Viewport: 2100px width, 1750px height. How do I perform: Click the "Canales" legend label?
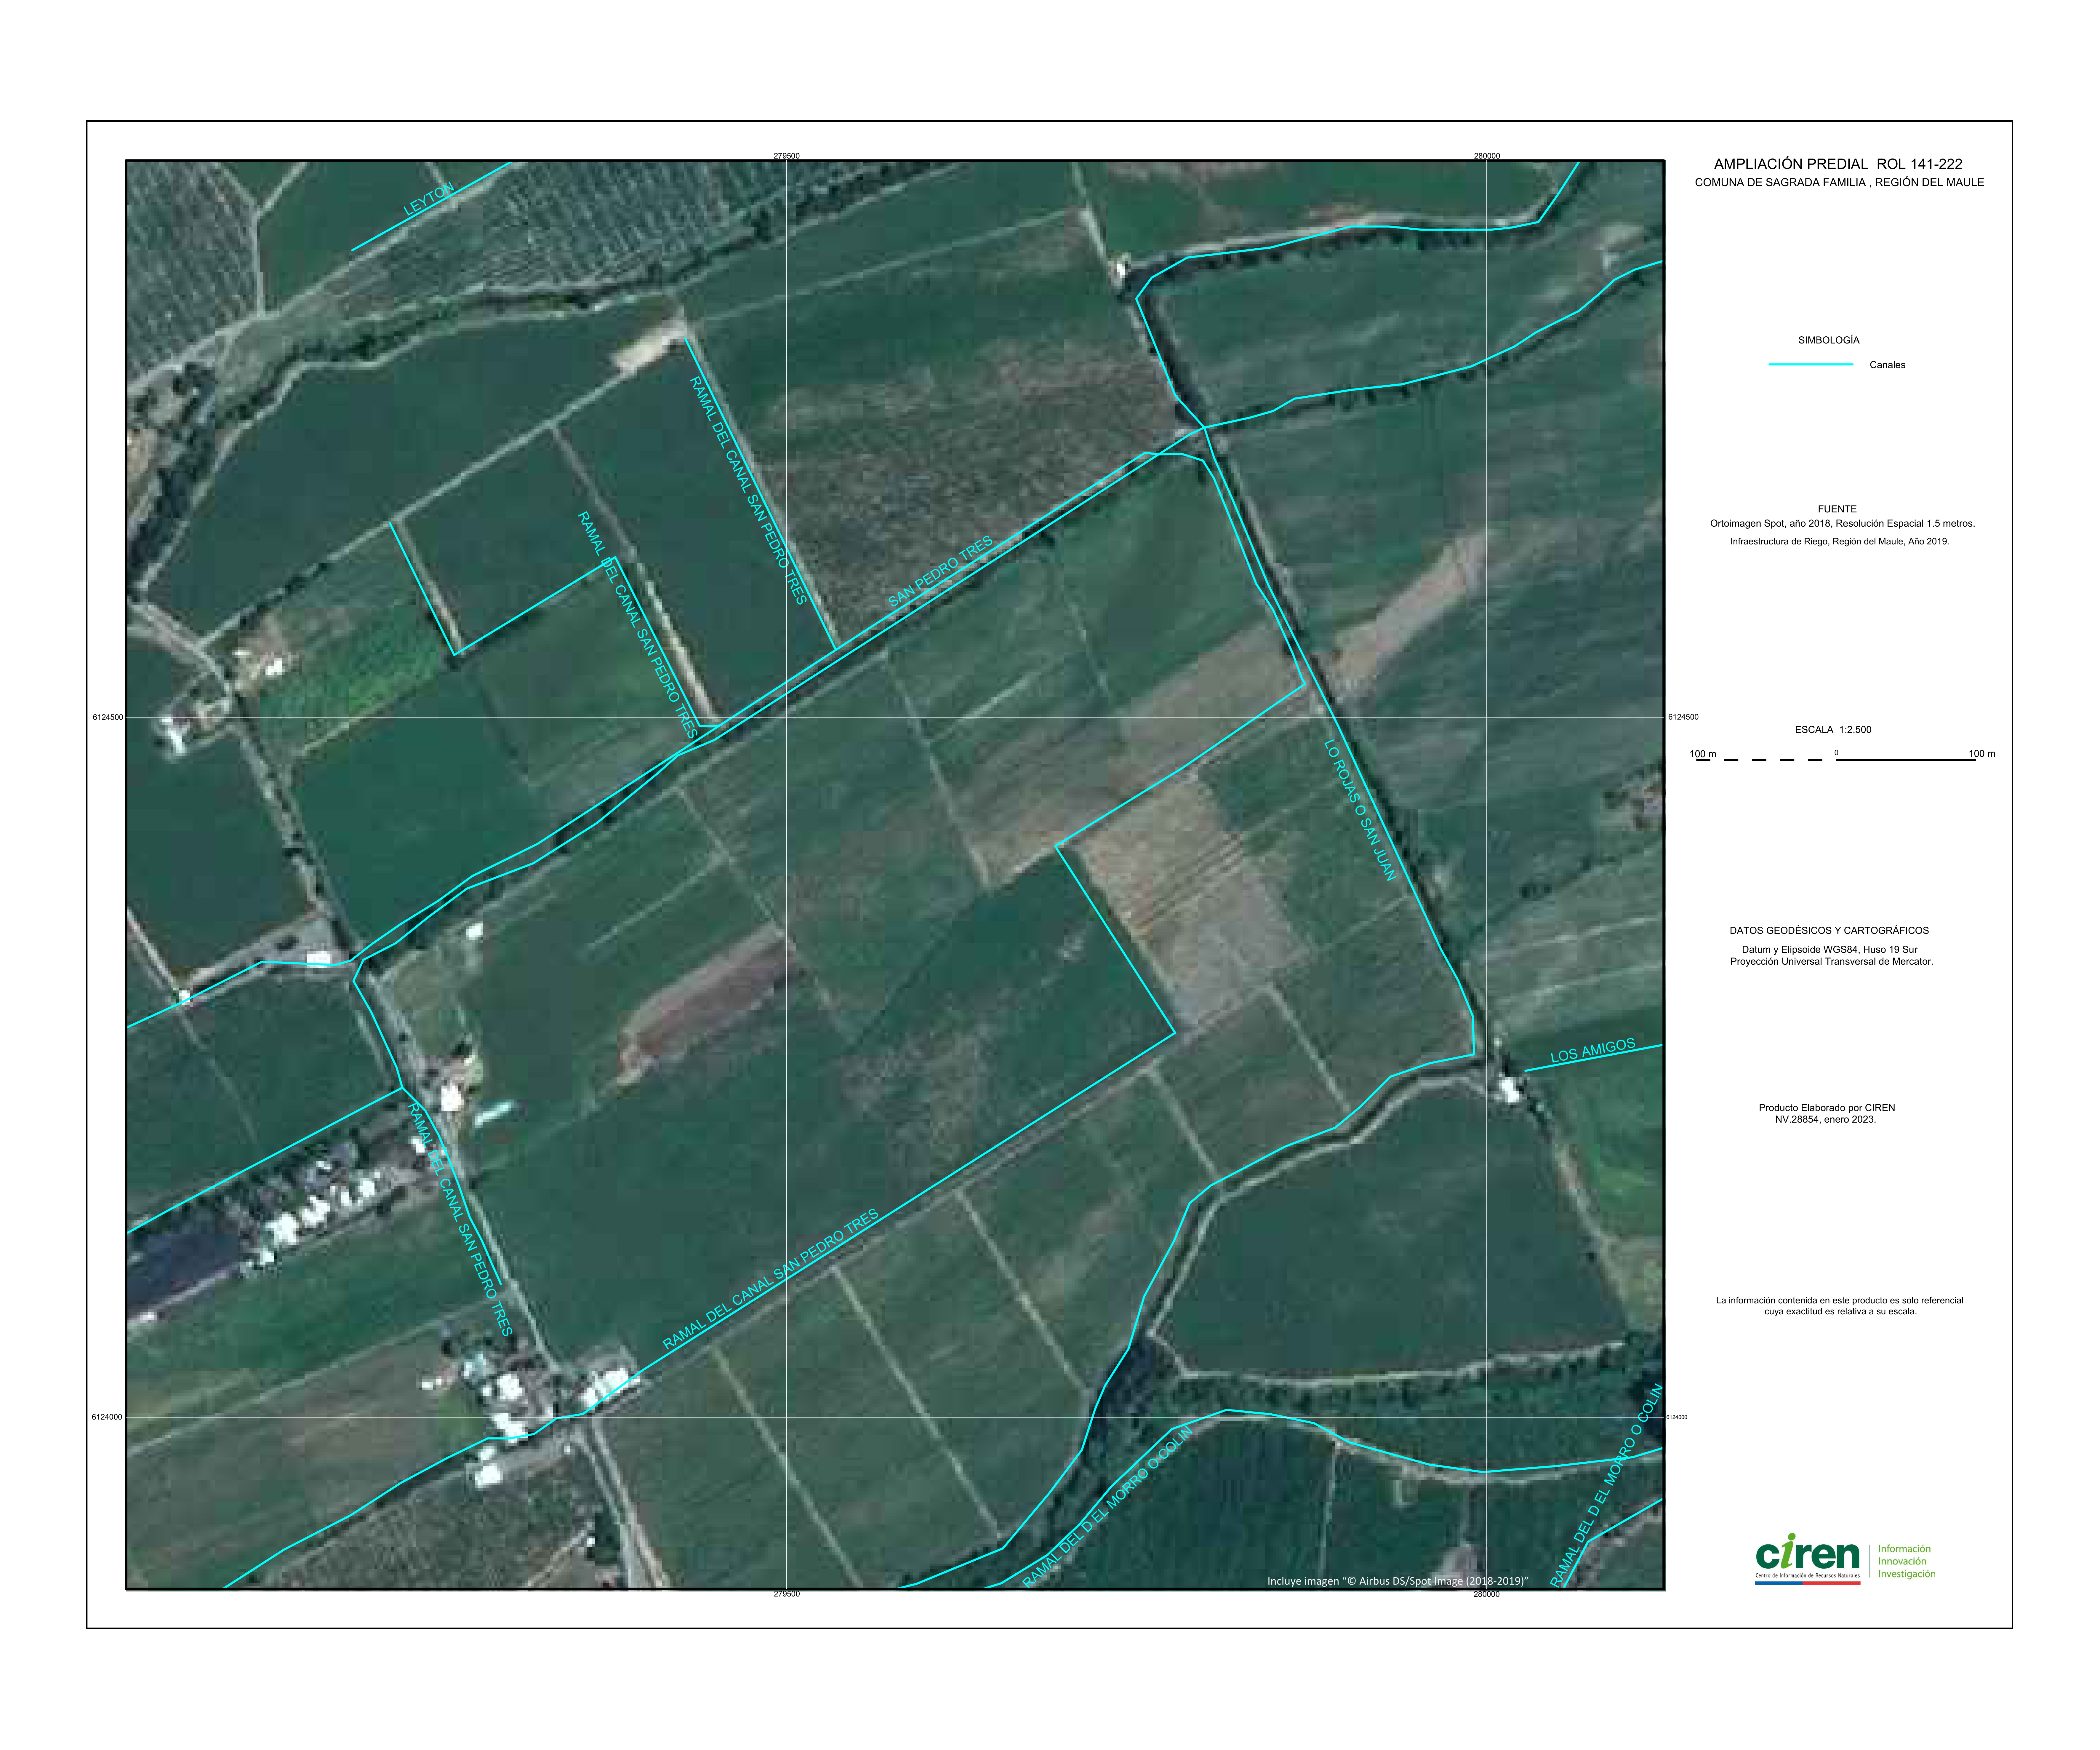(x=1887, y=365)
